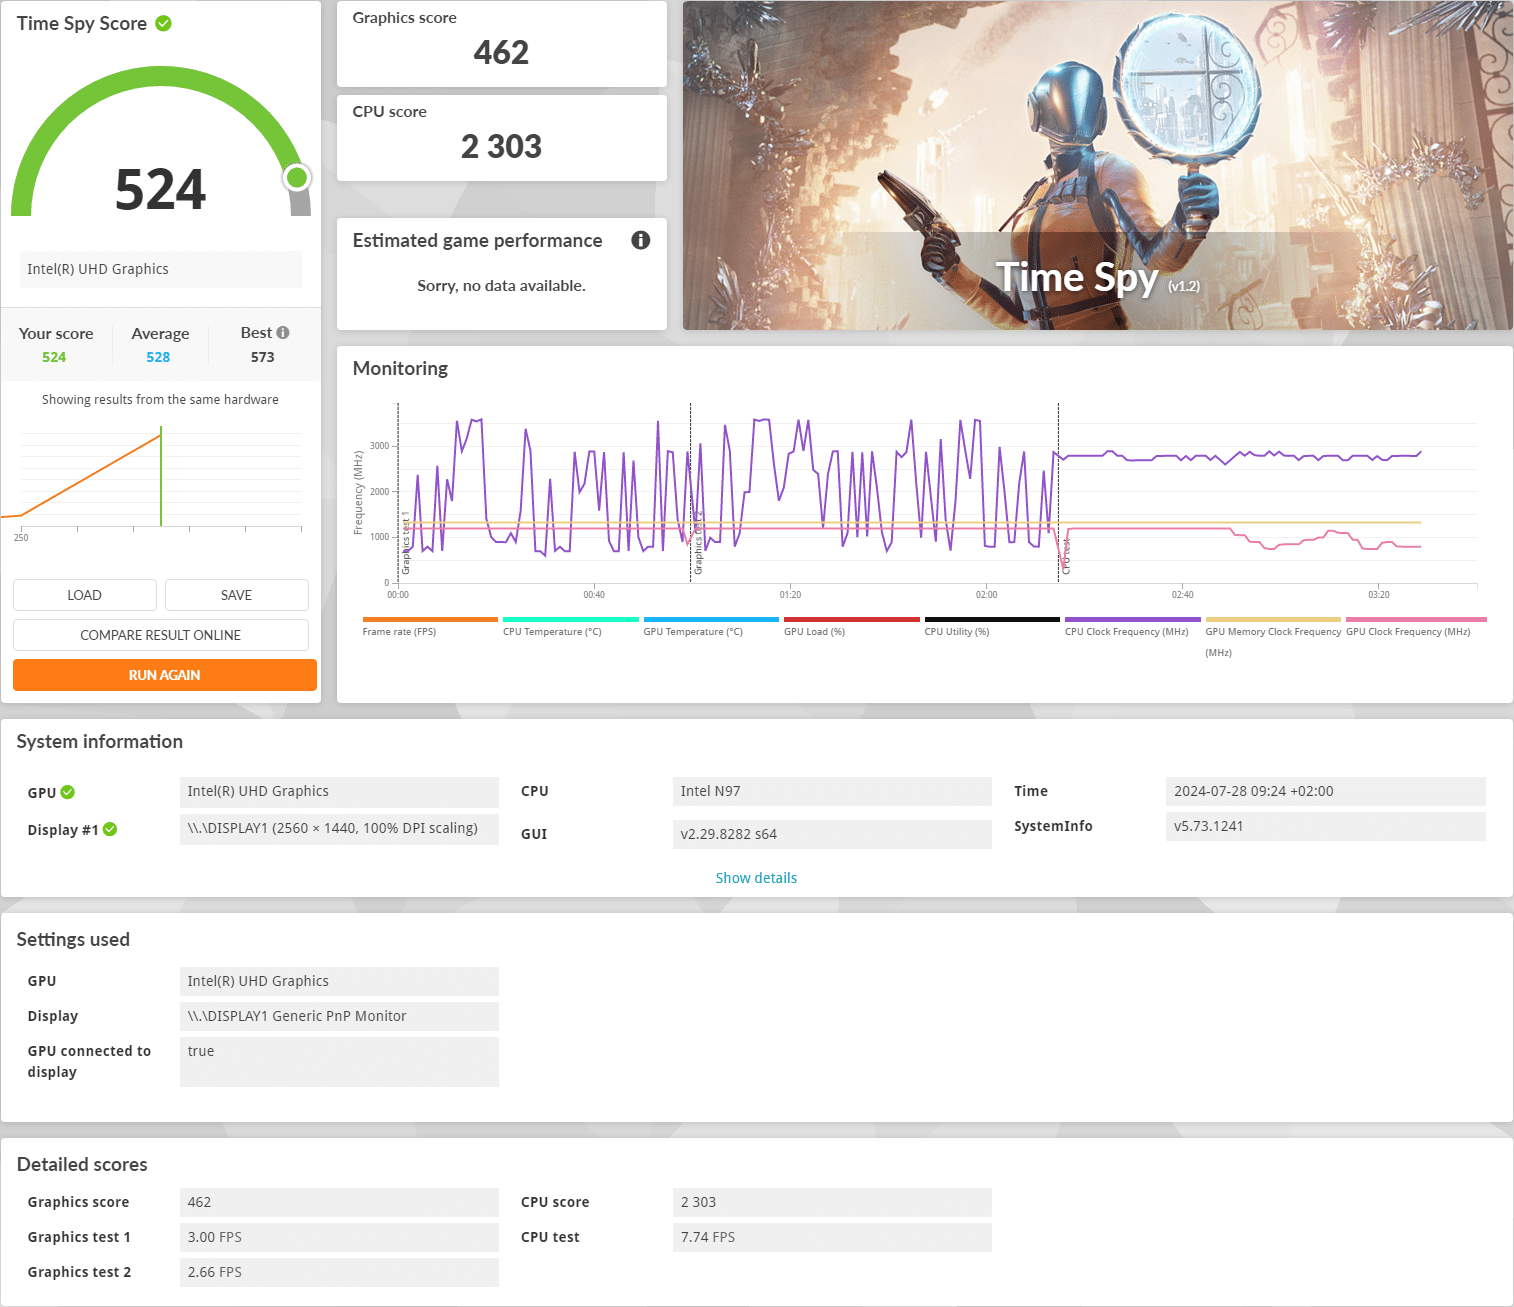Viewport: 1514px width, 1307px height.
Task: Expand system info with Show details
Action: click(756, 878)
